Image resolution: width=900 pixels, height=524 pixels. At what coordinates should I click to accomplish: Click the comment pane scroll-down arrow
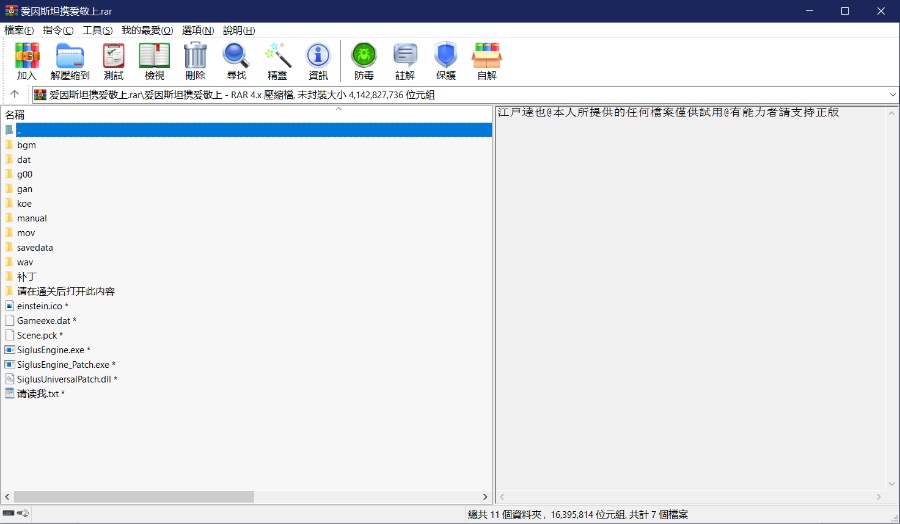pyautogui.click(x=891, y=484)
